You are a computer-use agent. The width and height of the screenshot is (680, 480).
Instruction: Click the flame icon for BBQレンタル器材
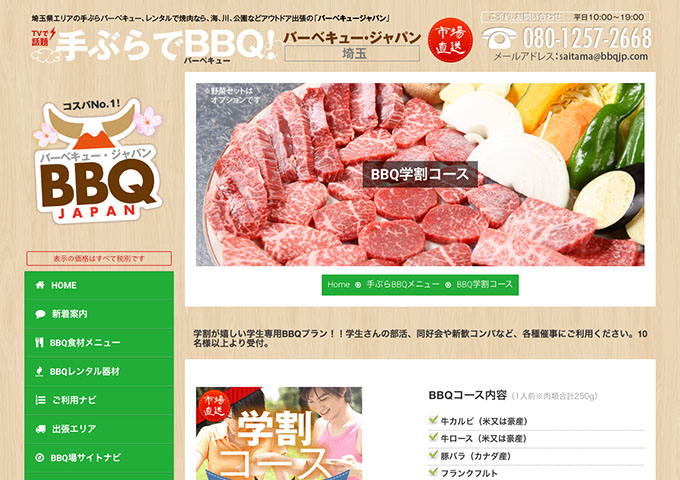[39, 371]
